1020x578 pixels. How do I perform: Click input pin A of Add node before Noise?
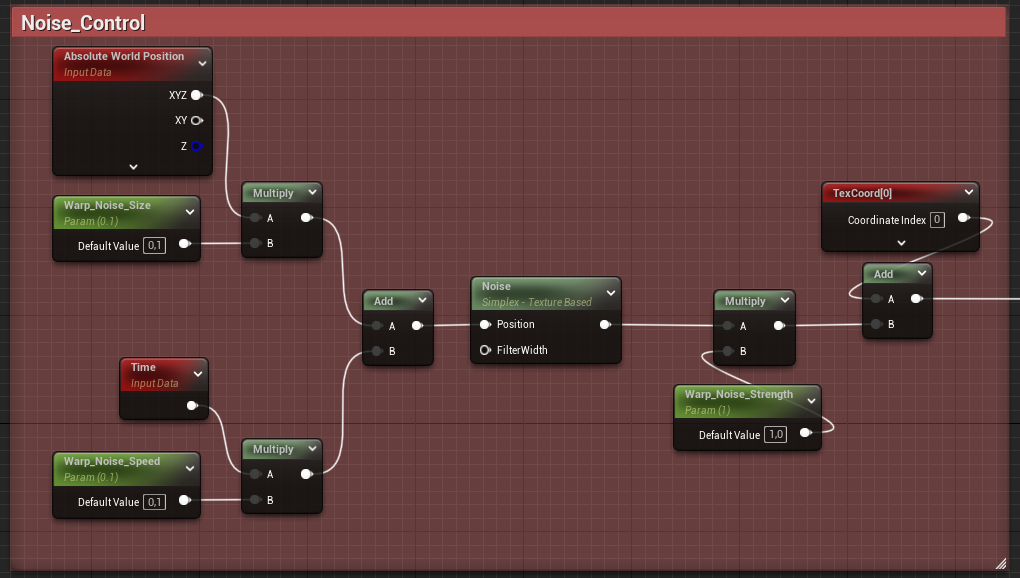(377, 326)
